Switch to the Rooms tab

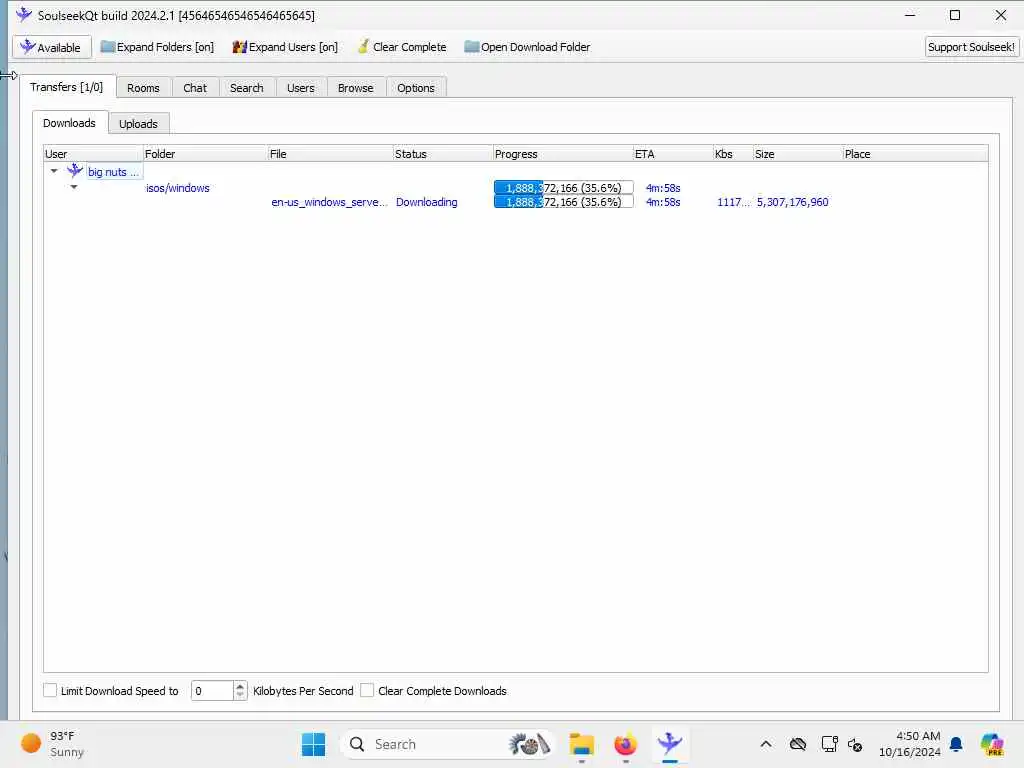pyautogui.click(x=143, y=88)
